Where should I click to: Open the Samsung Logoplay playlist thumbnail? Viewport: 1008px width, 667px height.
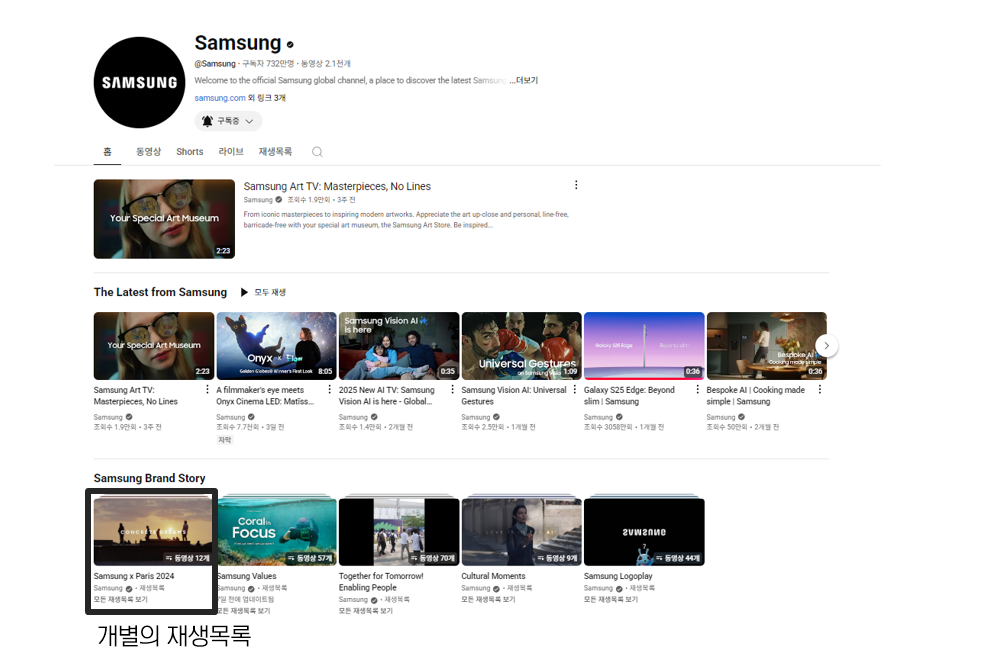644,532
